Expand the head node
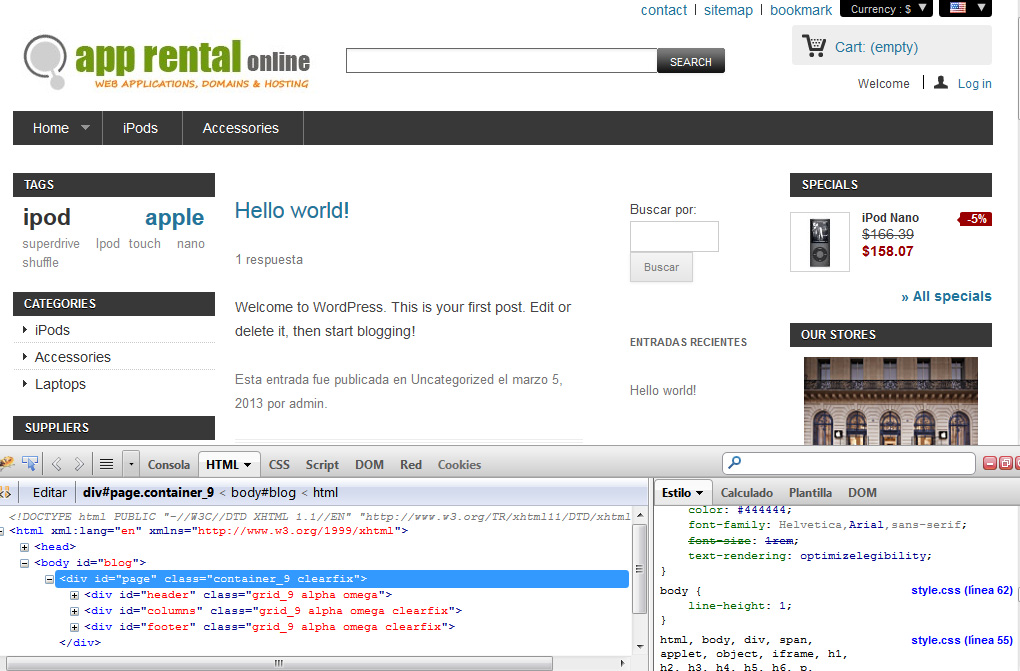Viewport: 1020px width, 671px height. [25, 547]
